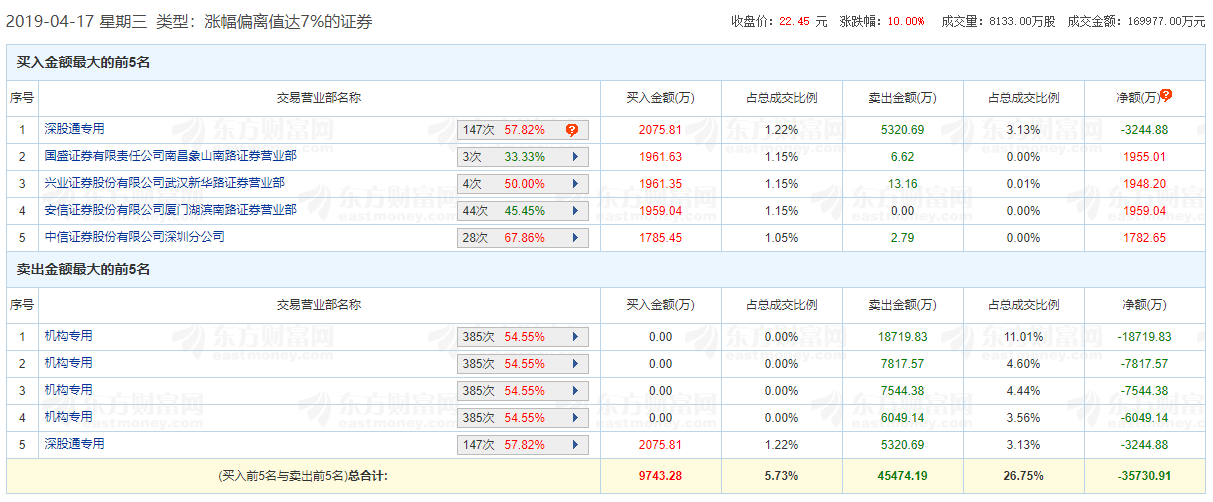This screenshot has height=502, width=1213.
Task: Expand details for 机构专用 row selling 18719.83
Action: tap(575, 337)
